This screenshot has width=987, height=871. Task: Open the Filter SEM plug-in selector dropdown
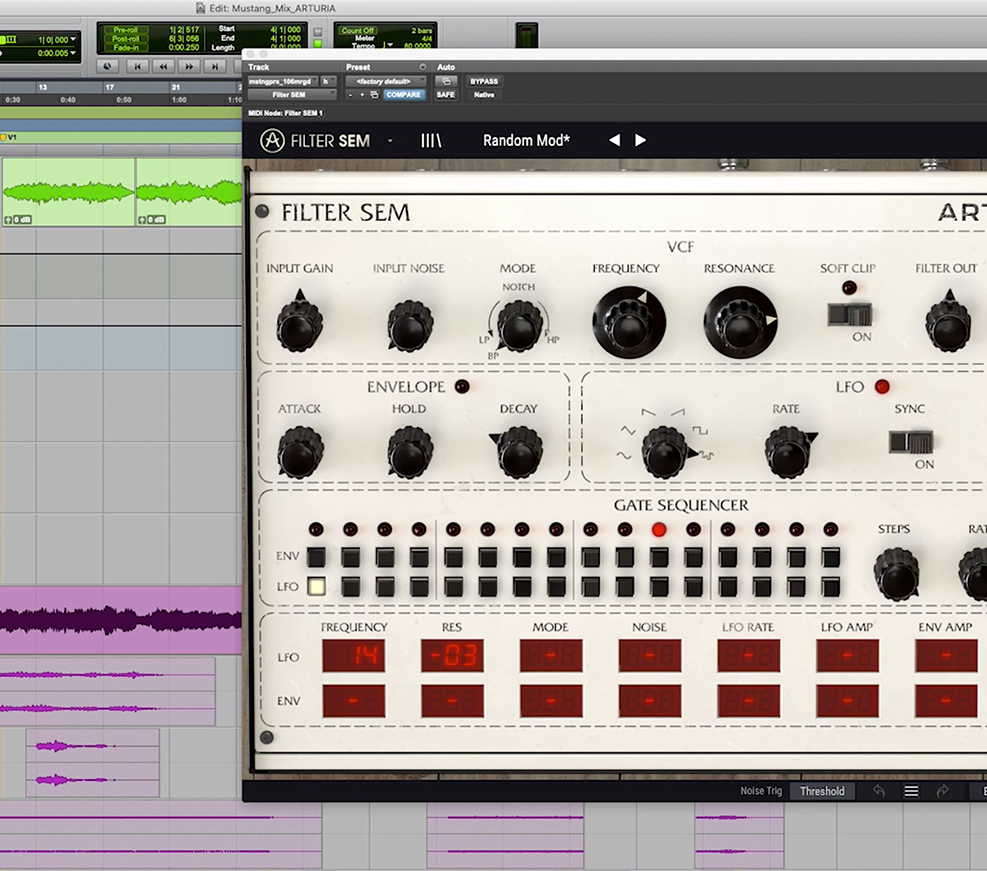(x=292, y=95)
